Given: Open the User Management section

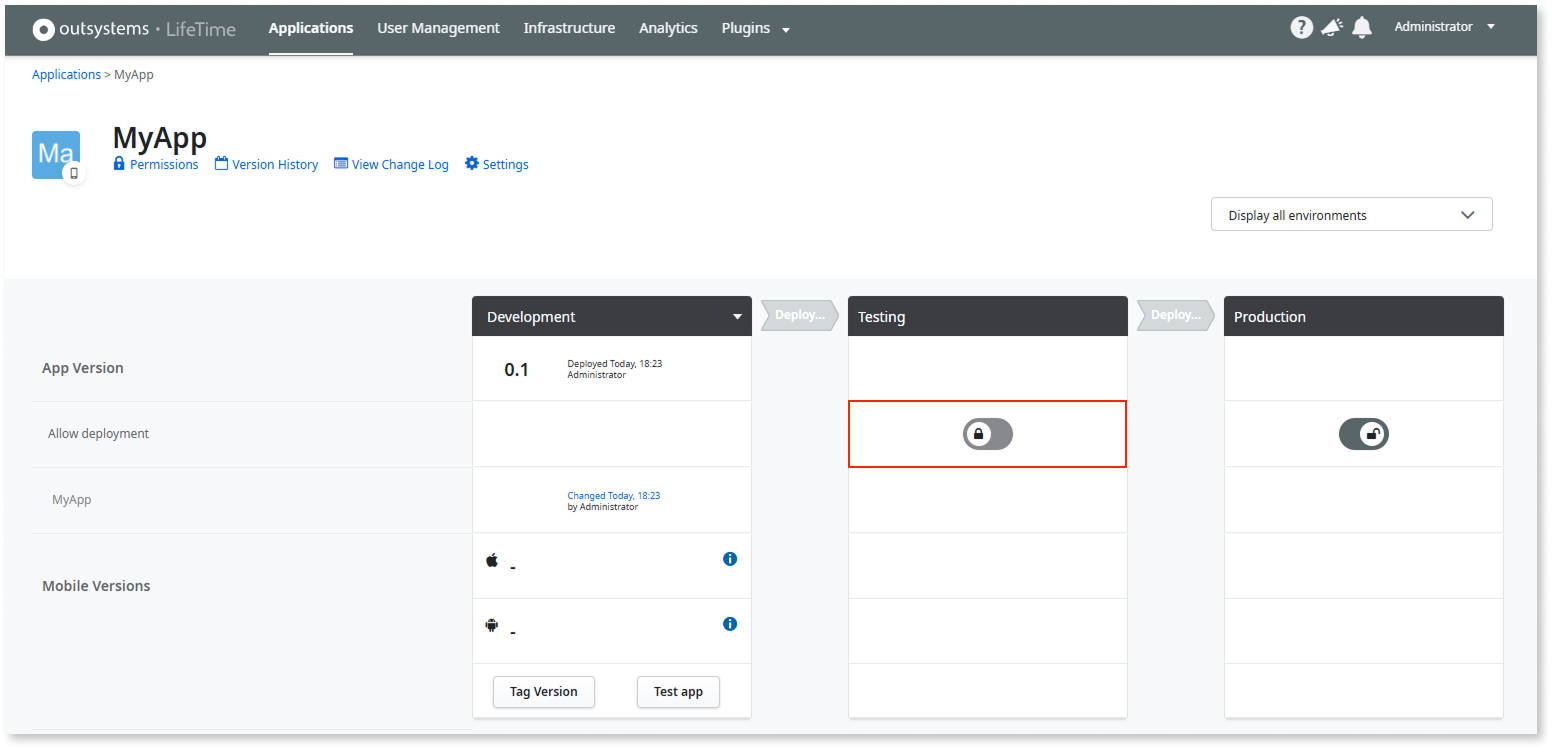Looking at the screenshot, I should coord(438,28).
